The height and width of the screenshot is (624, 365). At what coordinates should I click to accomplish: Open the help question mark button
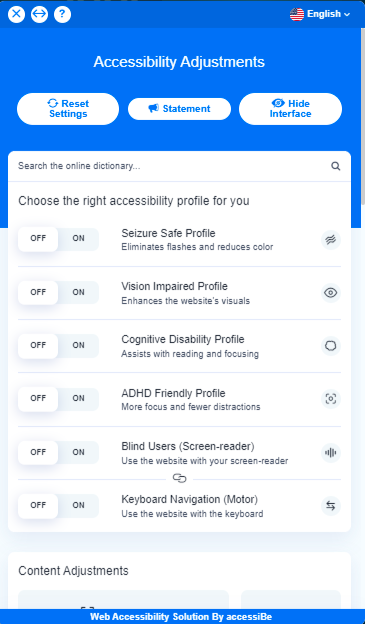click(62, 14)
